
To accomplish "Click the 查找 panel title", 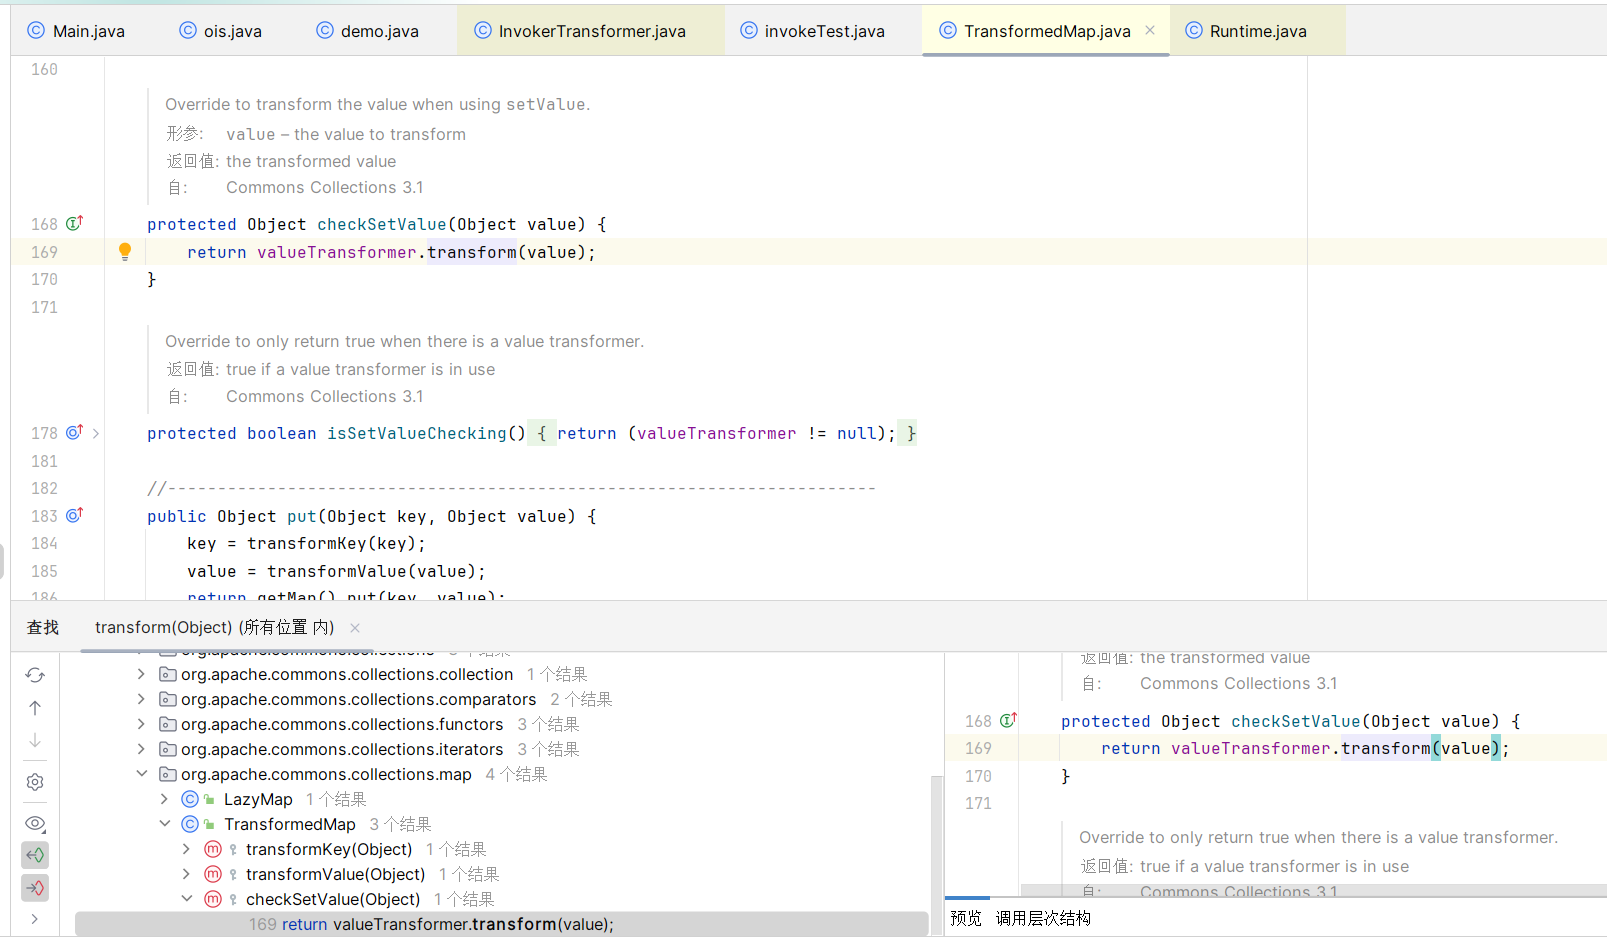I will coord(43,627).
